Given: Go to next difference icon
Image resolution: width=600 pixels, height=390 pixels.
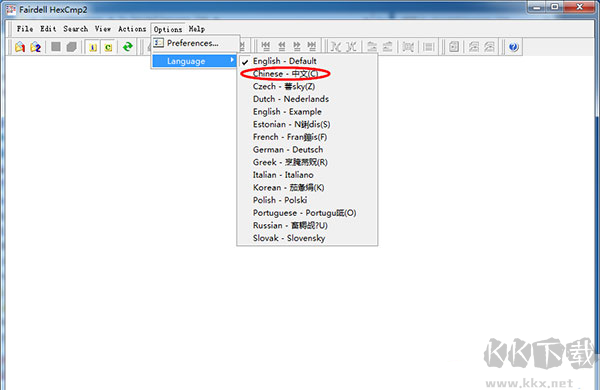Looking at the screenshot, I should click(297, 47).
